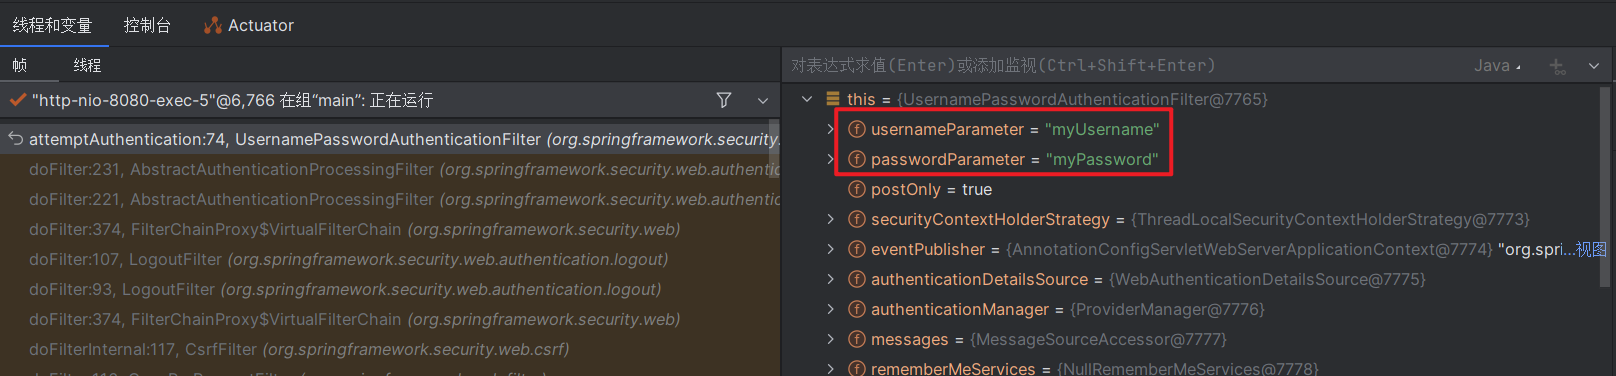This screenshot has height=376, width=1616.
Task: Click the 'this' object stack icon
Action: [x=833, y=99]
